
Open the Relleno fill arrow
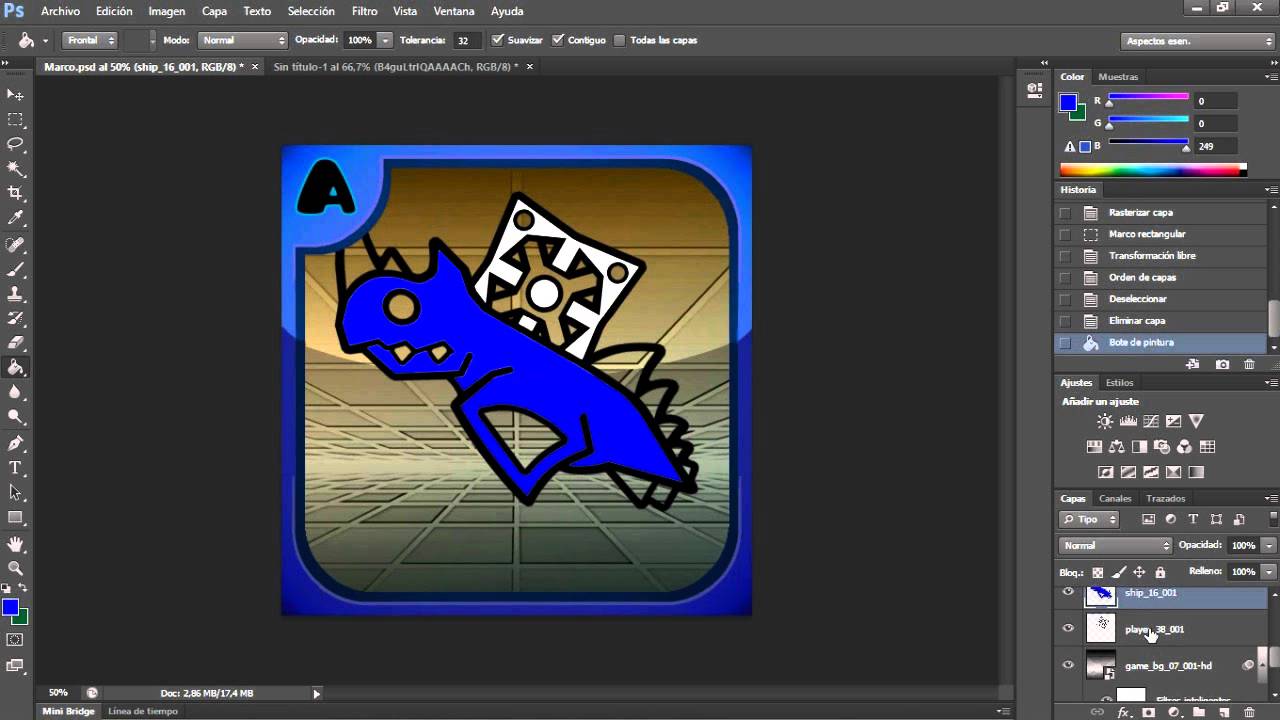tap(1269, 572)
